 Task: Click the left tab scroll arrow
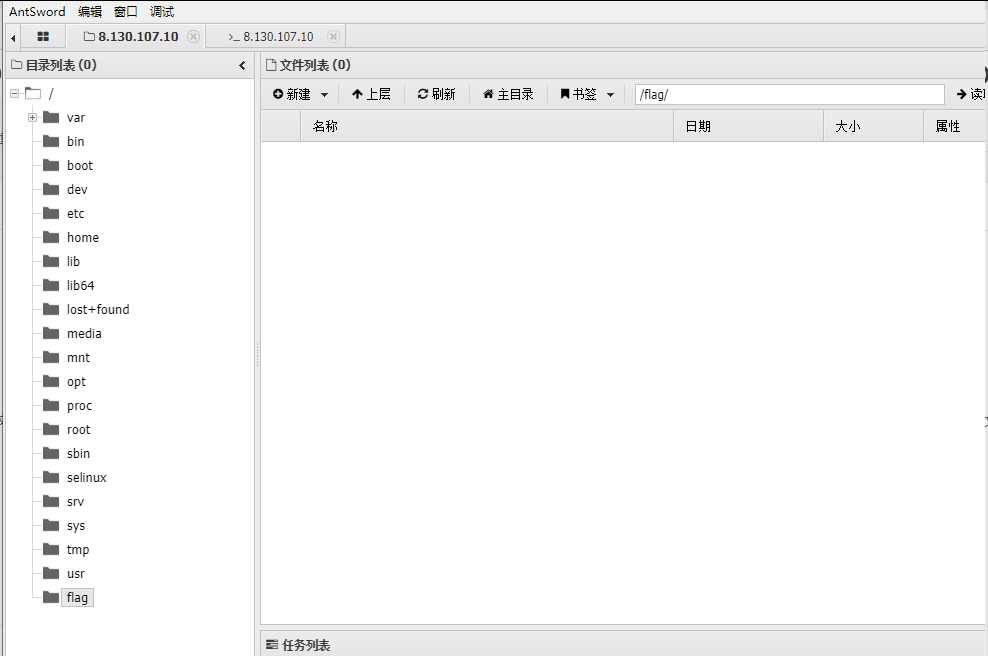[x=13, y=38]
